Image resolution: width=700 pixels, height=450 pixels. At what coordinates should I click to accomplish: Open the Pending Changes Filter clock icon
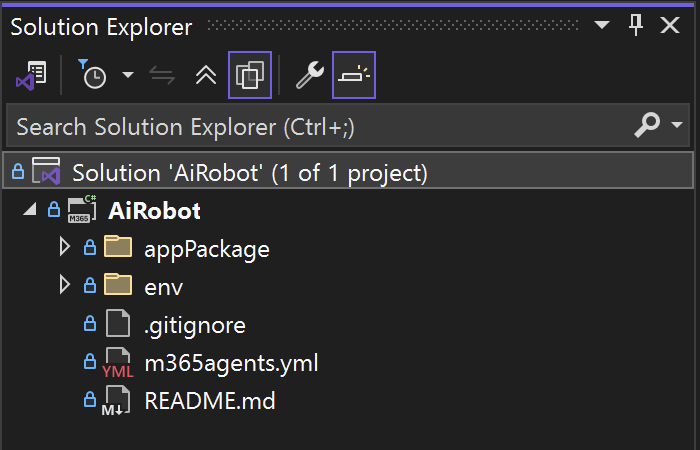[x=92, y=75]
